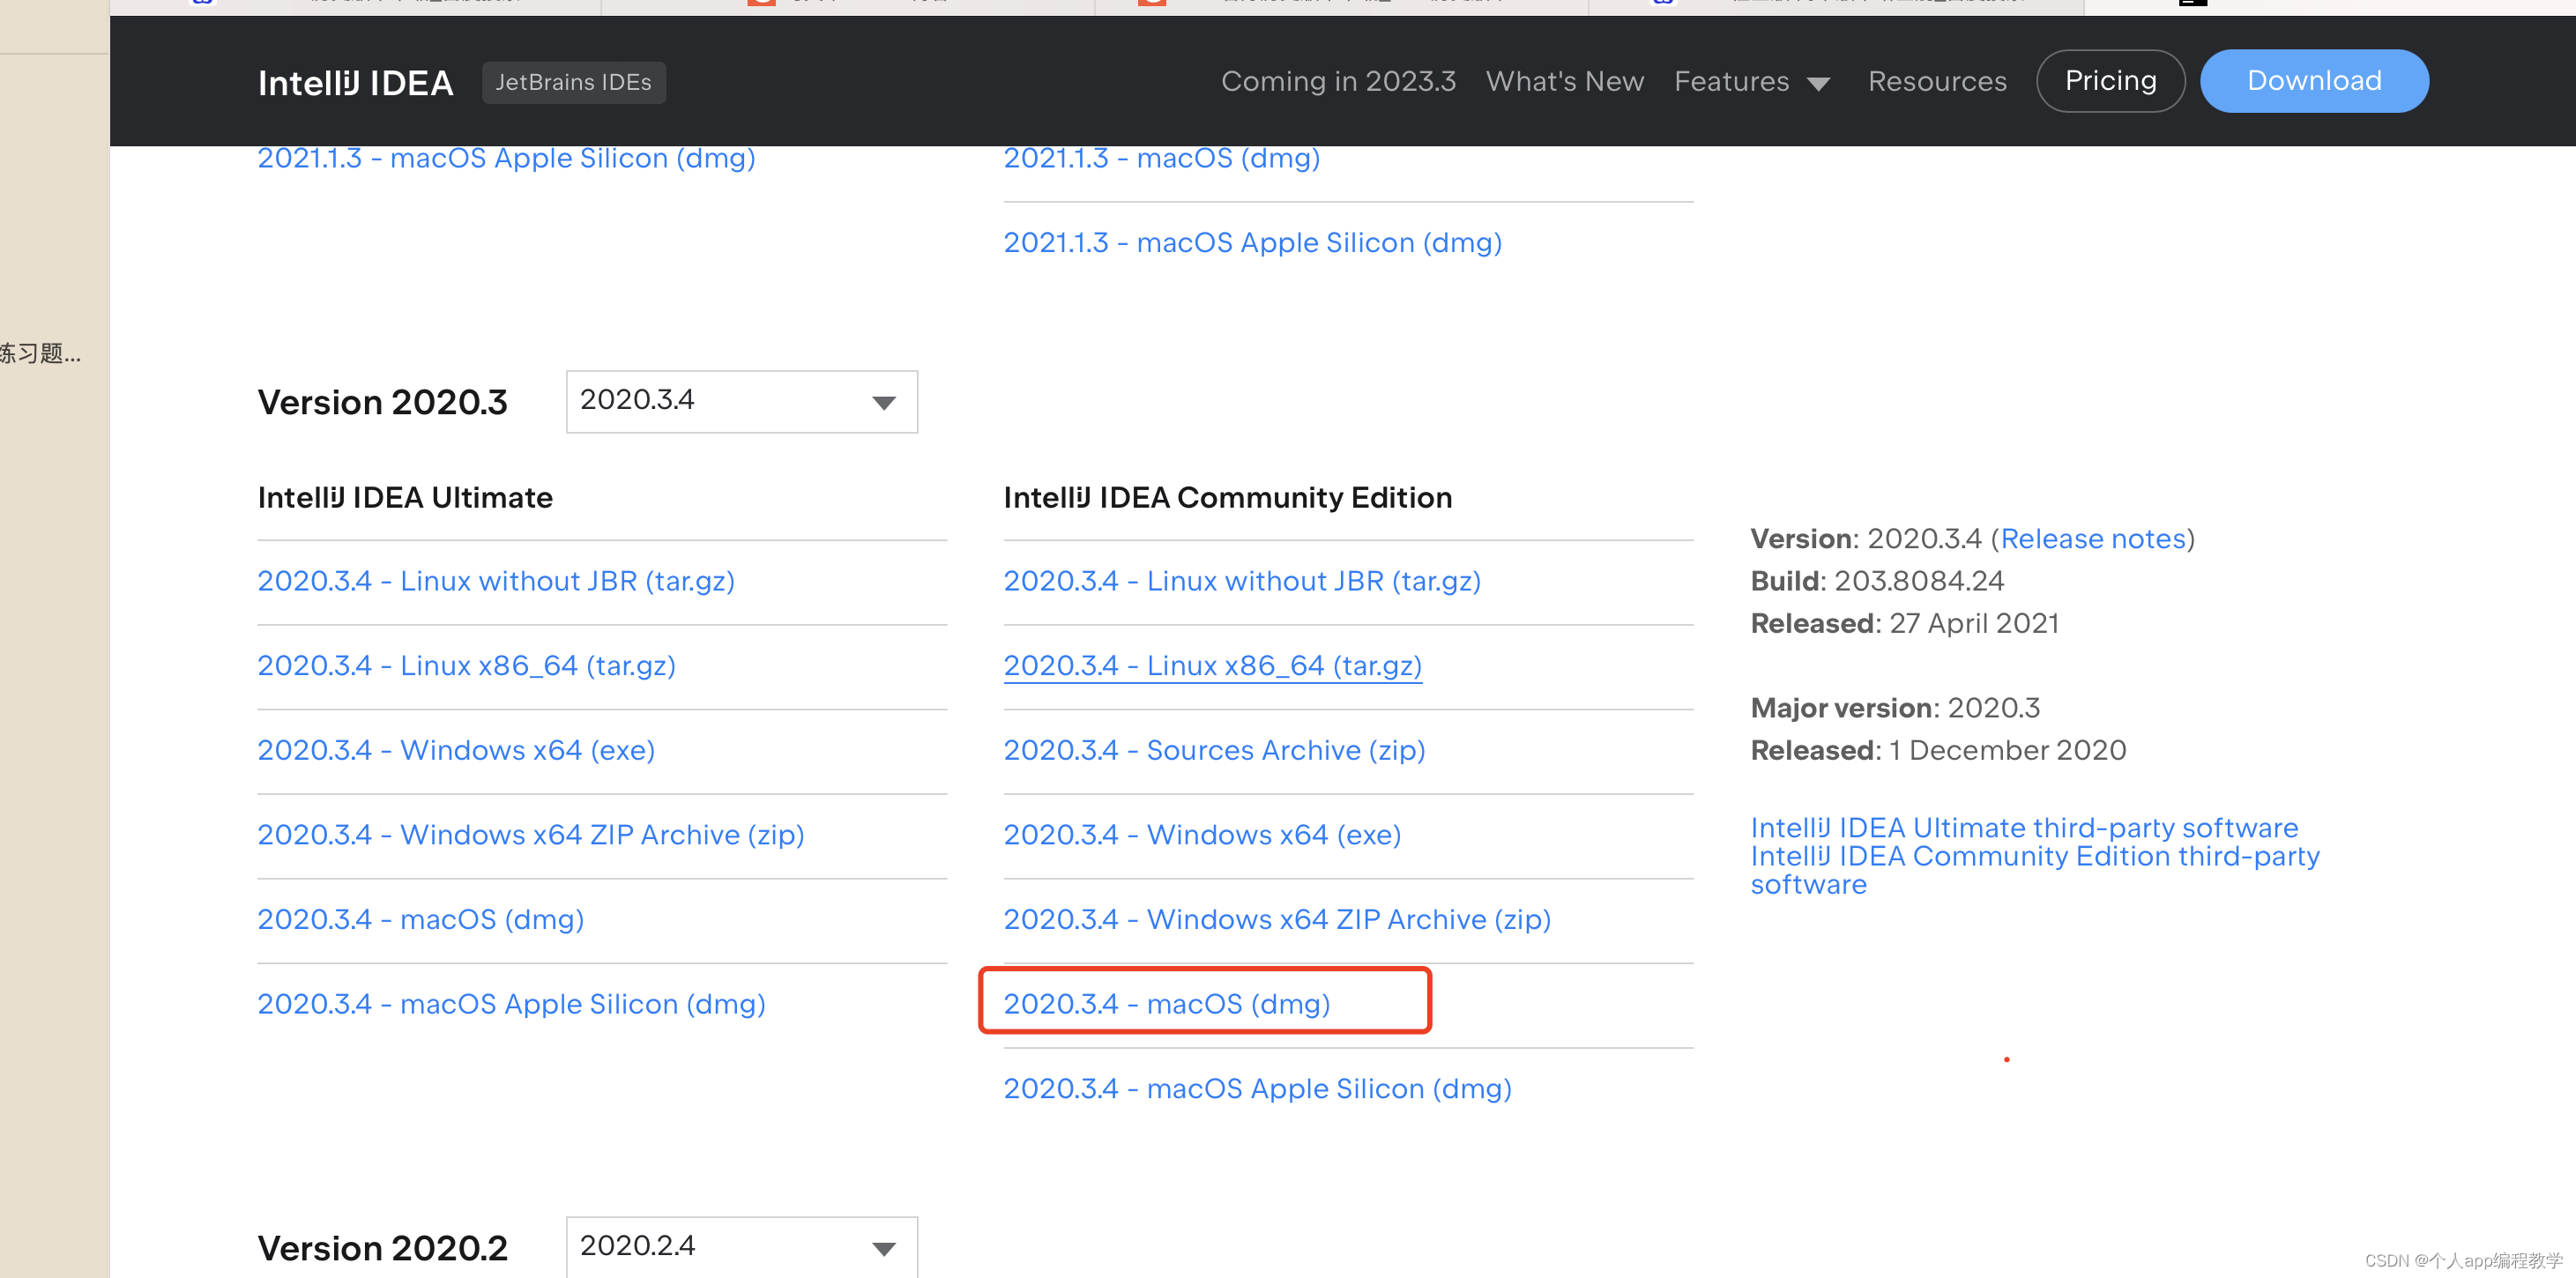2576x1278 pixels.
Task: Select the IntelliJ IDEA Community Edition heading
Action: pos(1227,497)
